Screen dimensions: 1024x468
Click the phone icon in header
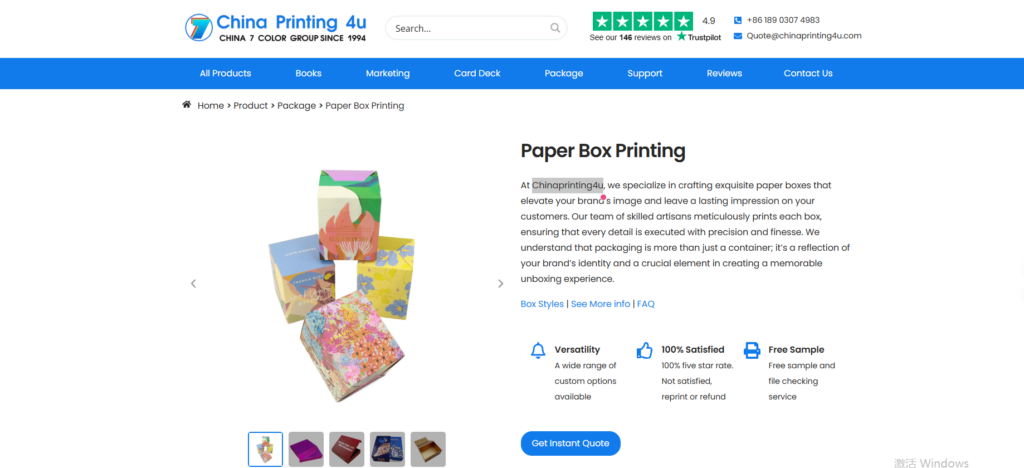737,20
